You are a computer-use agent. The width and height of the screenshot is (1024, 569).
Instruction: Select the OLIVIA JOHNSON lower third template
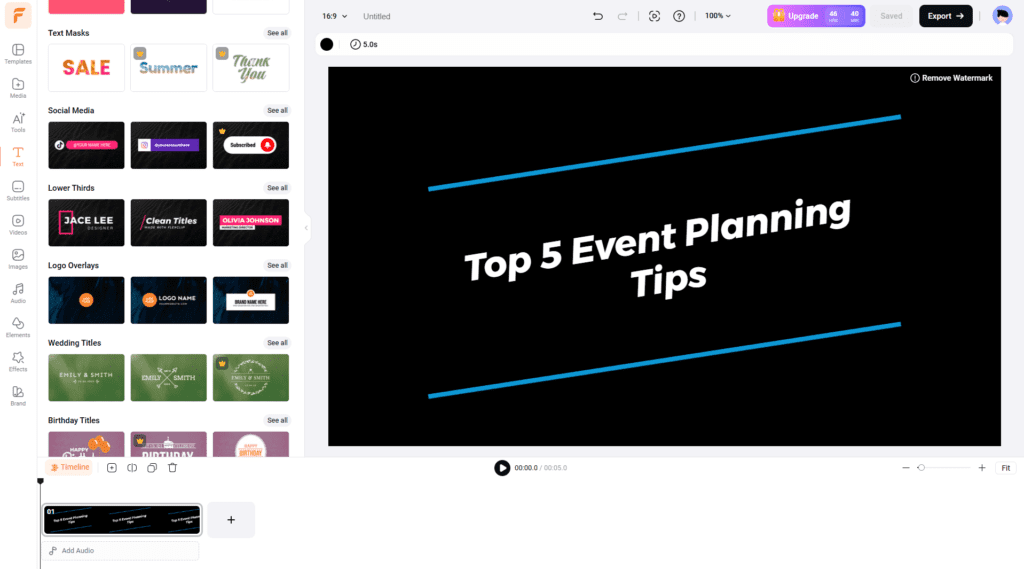pos(251,223)
